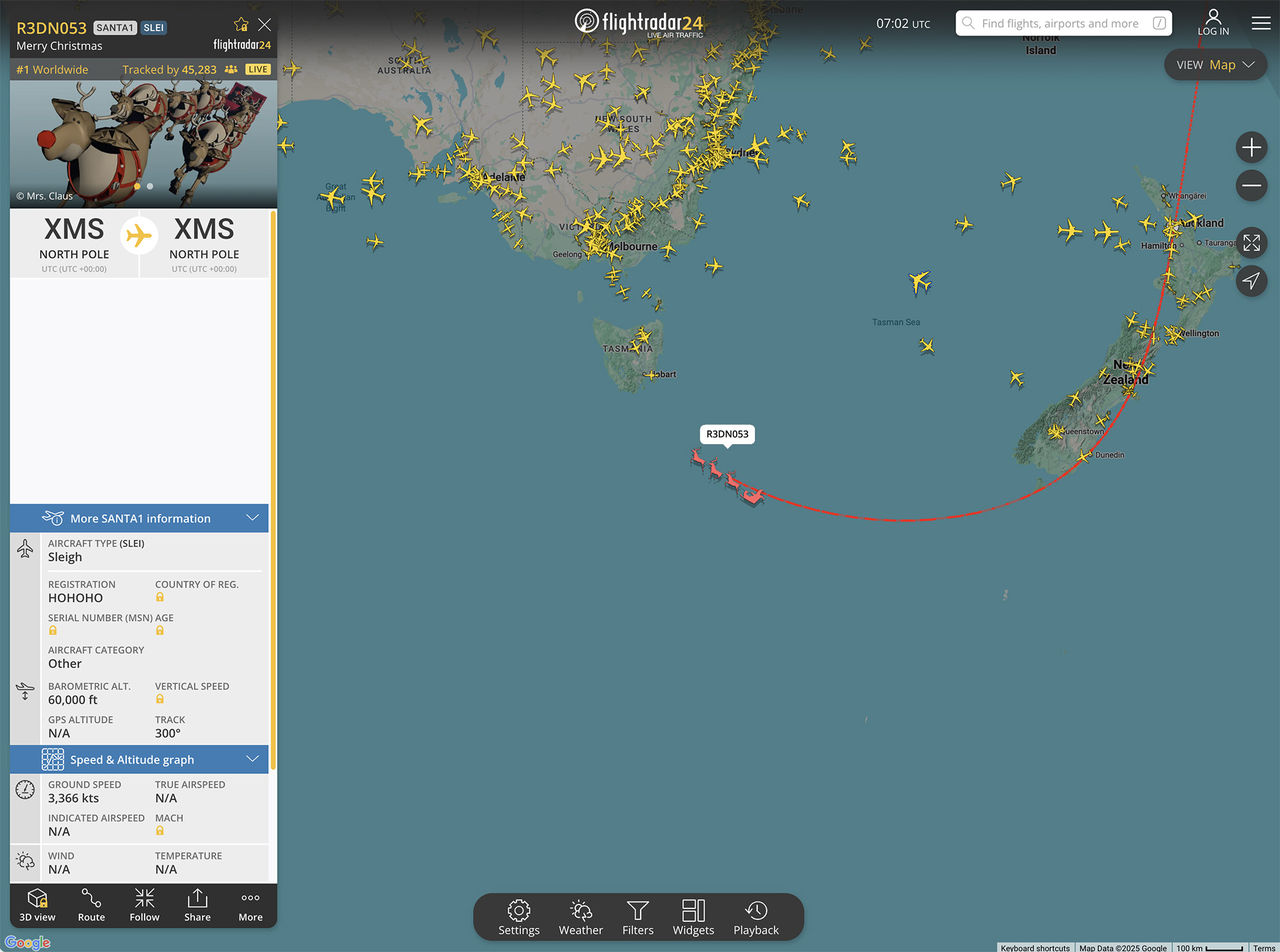Open the 3D view of the flight

[38, 904]
